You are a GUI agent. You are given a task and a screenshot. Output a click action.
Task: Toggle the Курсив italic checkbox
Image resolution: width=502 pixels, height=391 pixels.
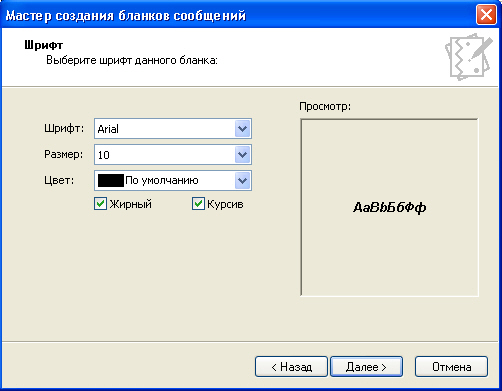coord(198,204)
